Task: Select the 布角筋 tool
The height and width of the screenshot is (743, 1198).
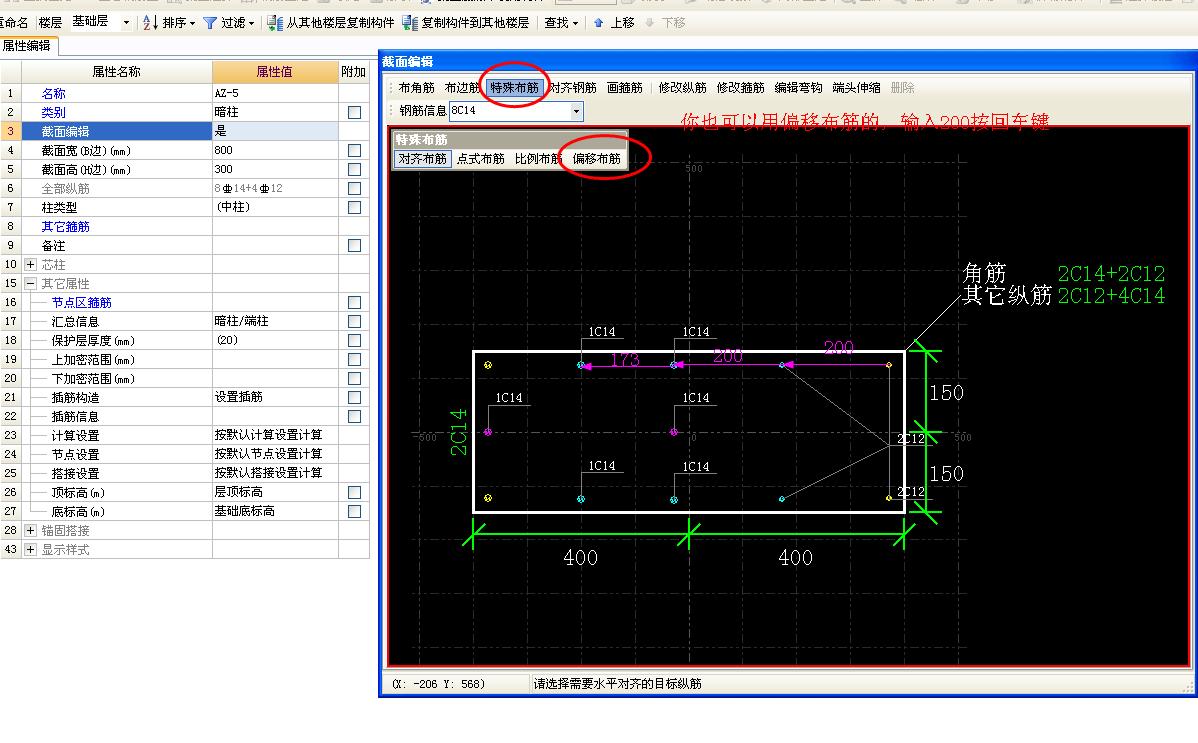Action: point(416,88)
